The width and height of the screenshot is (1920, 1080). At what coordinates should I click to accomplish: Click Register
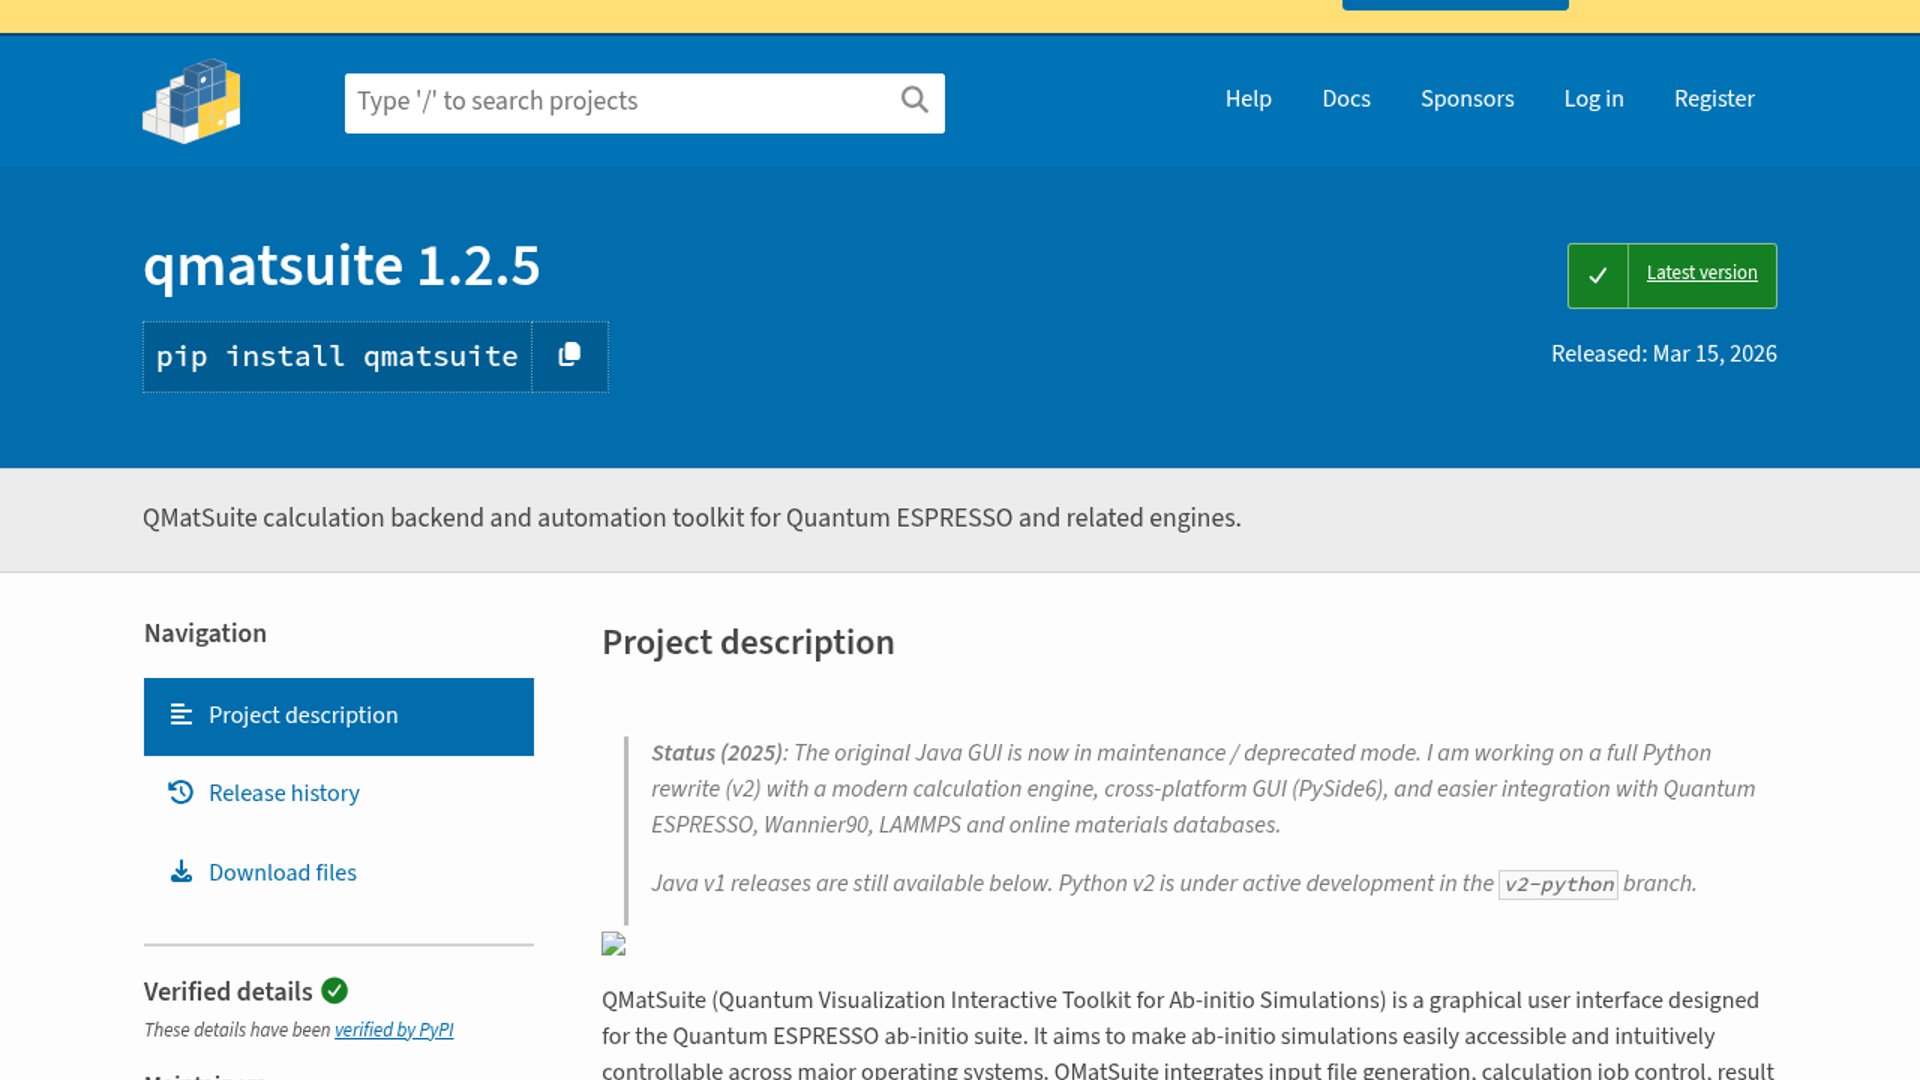(x=1714, y=99)
